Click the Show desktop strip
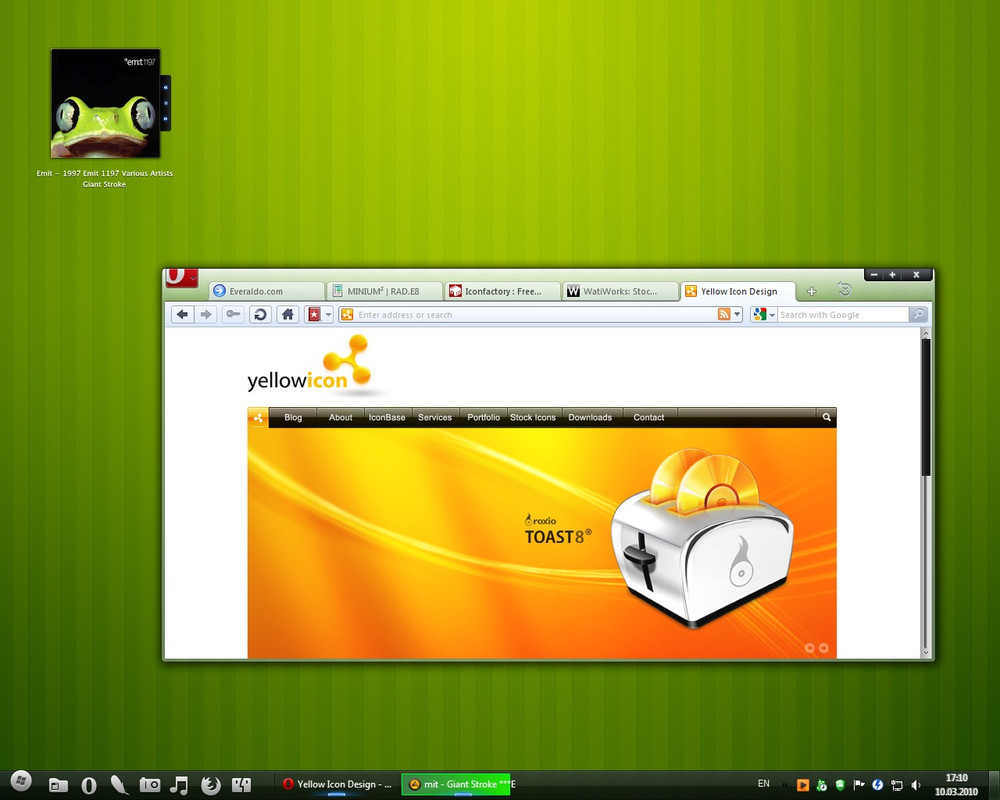 pyautogui.click(x=994, y=785)
